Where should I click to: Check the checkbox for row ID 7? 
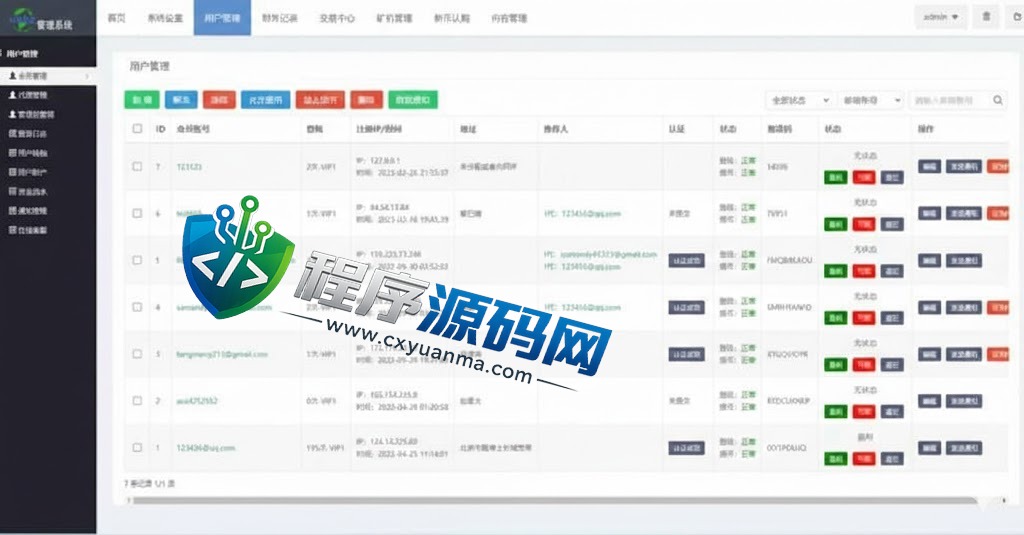[137, 167]
